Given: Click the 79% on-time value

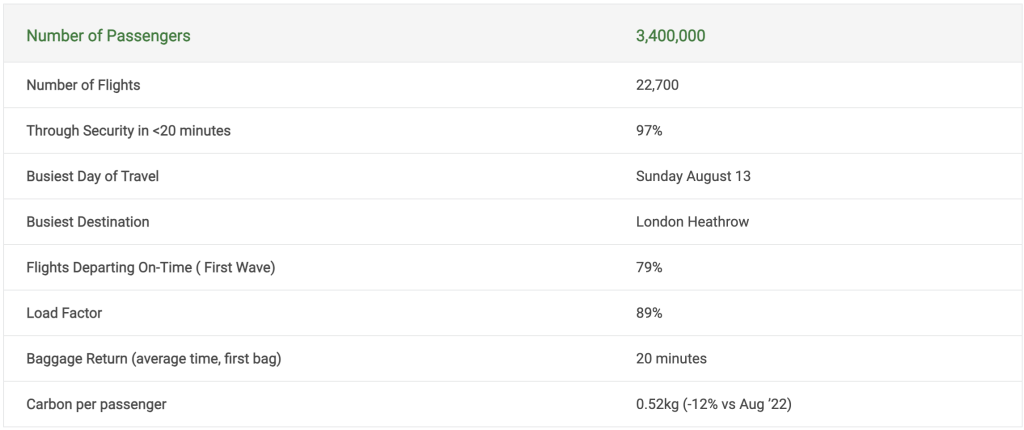Looking at the screenshot, I should [649, 268].
